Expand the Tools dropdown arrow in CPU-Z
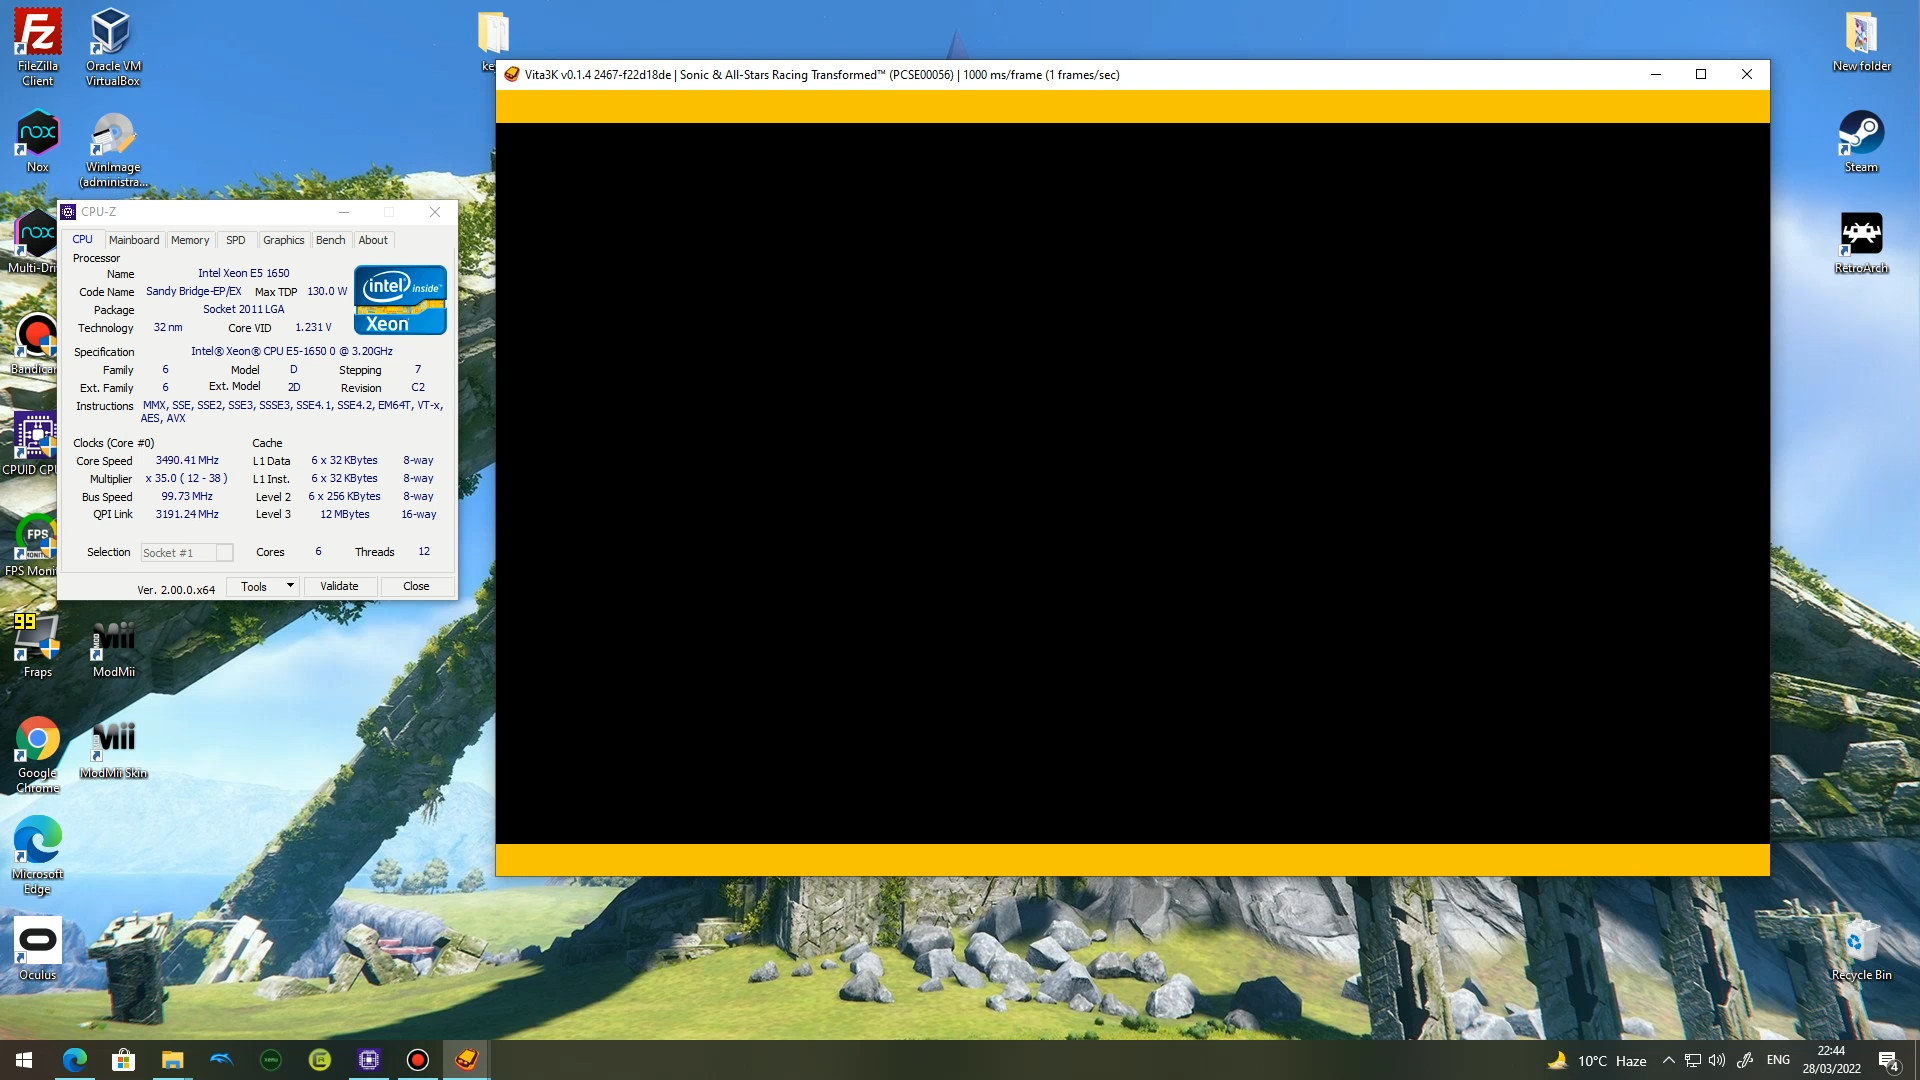 click(290, 586)
